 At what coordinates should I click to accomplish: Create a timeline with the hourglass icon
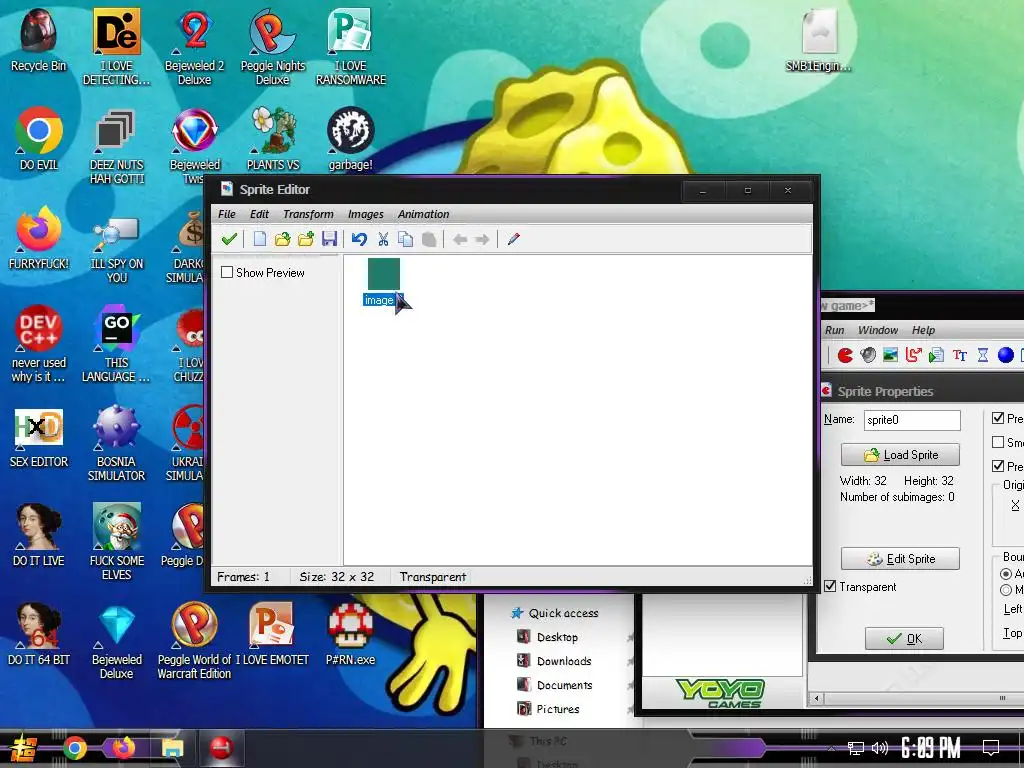983,355
